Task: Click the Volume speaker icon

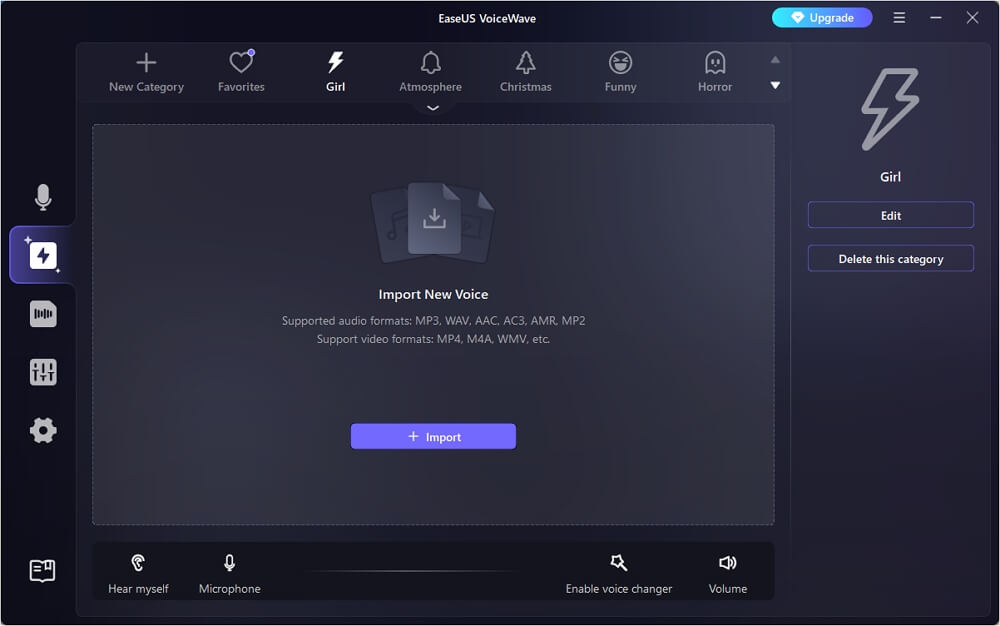Action: [727, 563]
